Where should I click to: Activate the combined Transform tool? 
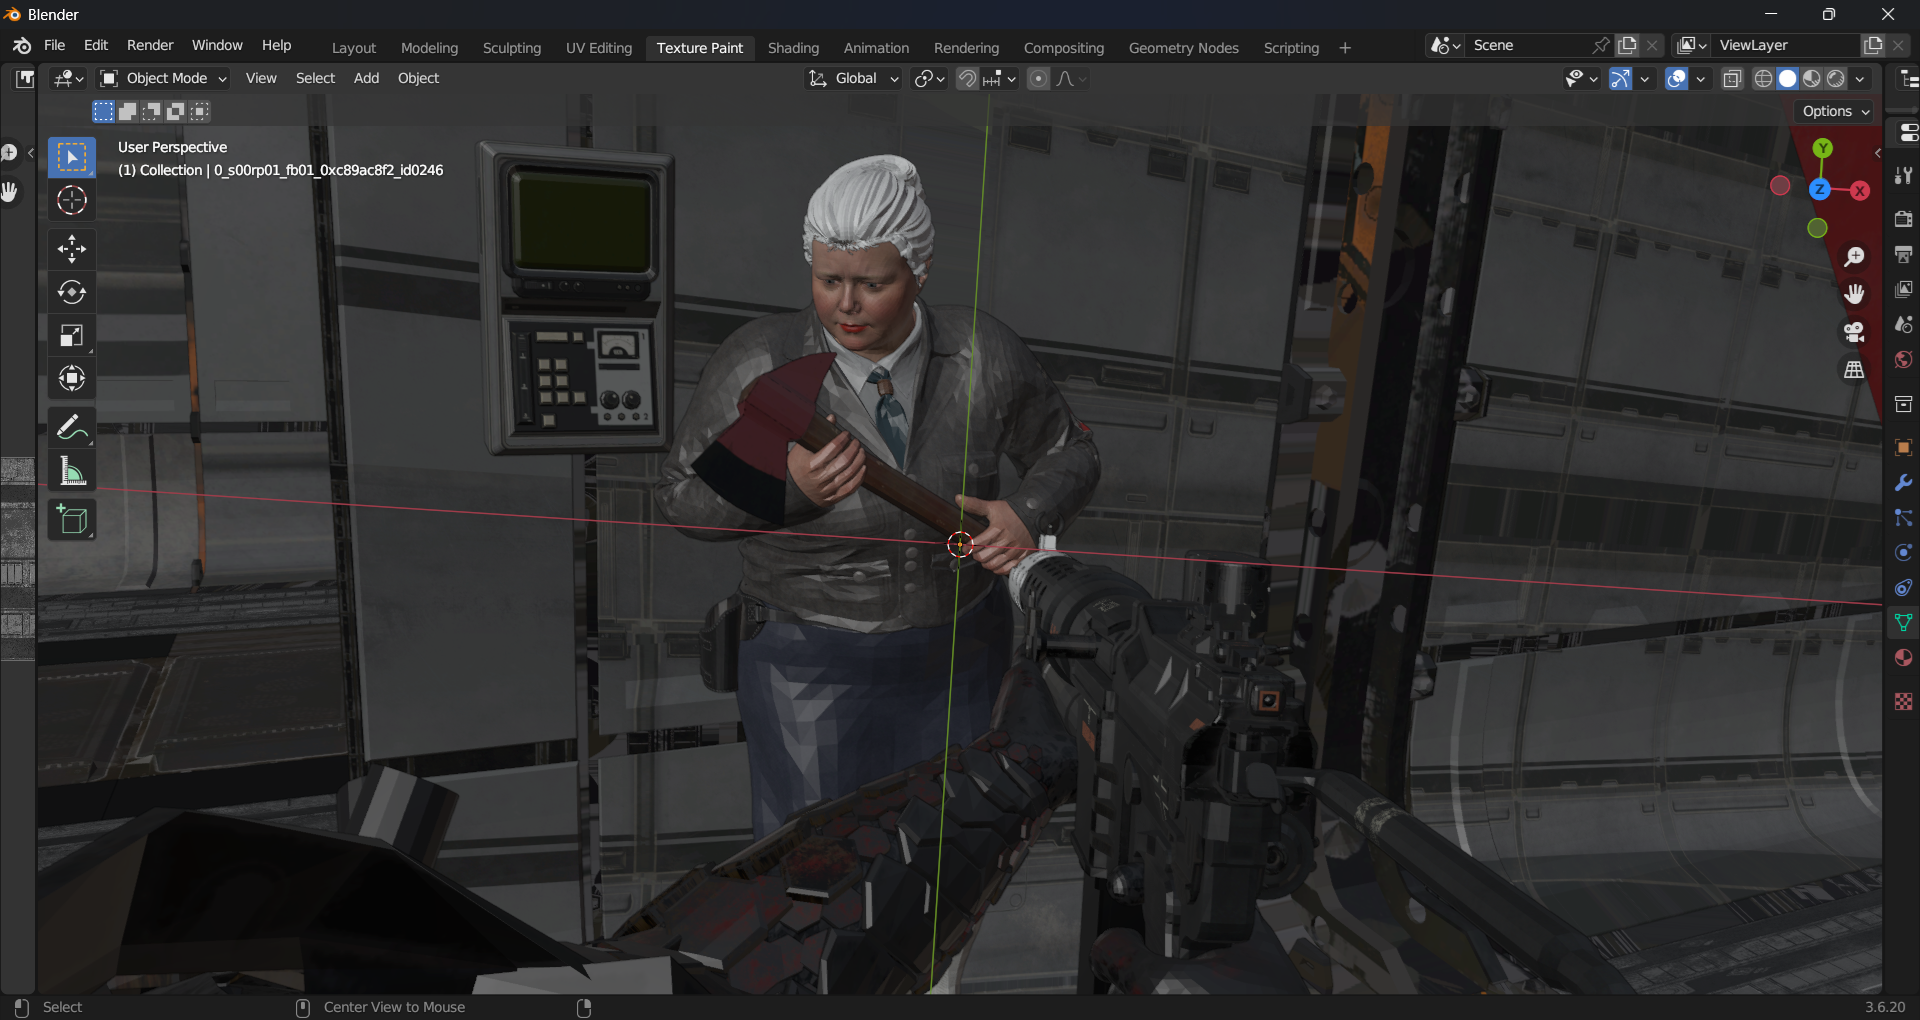point(72,378)
